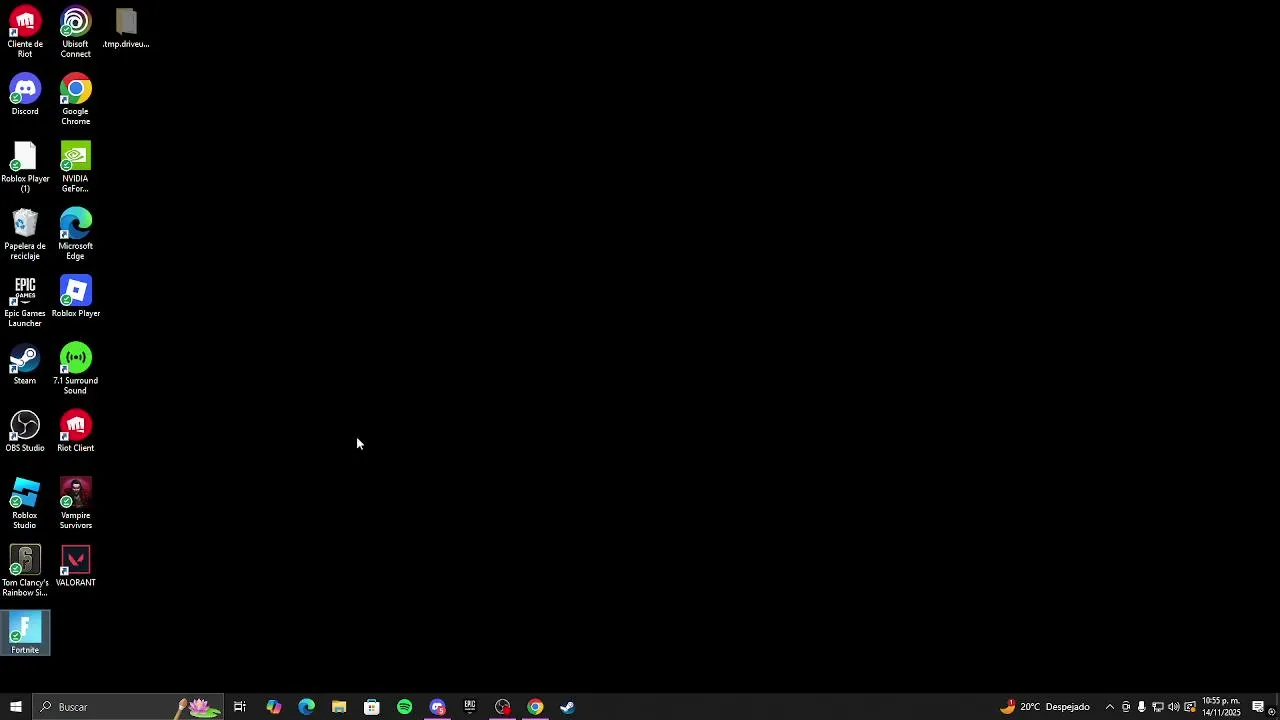Image resolution: width=1280 pixels, height=720 pixels.
Task: Select Tom Clancy's Rainbow Six icon
Action: point(25,570)
